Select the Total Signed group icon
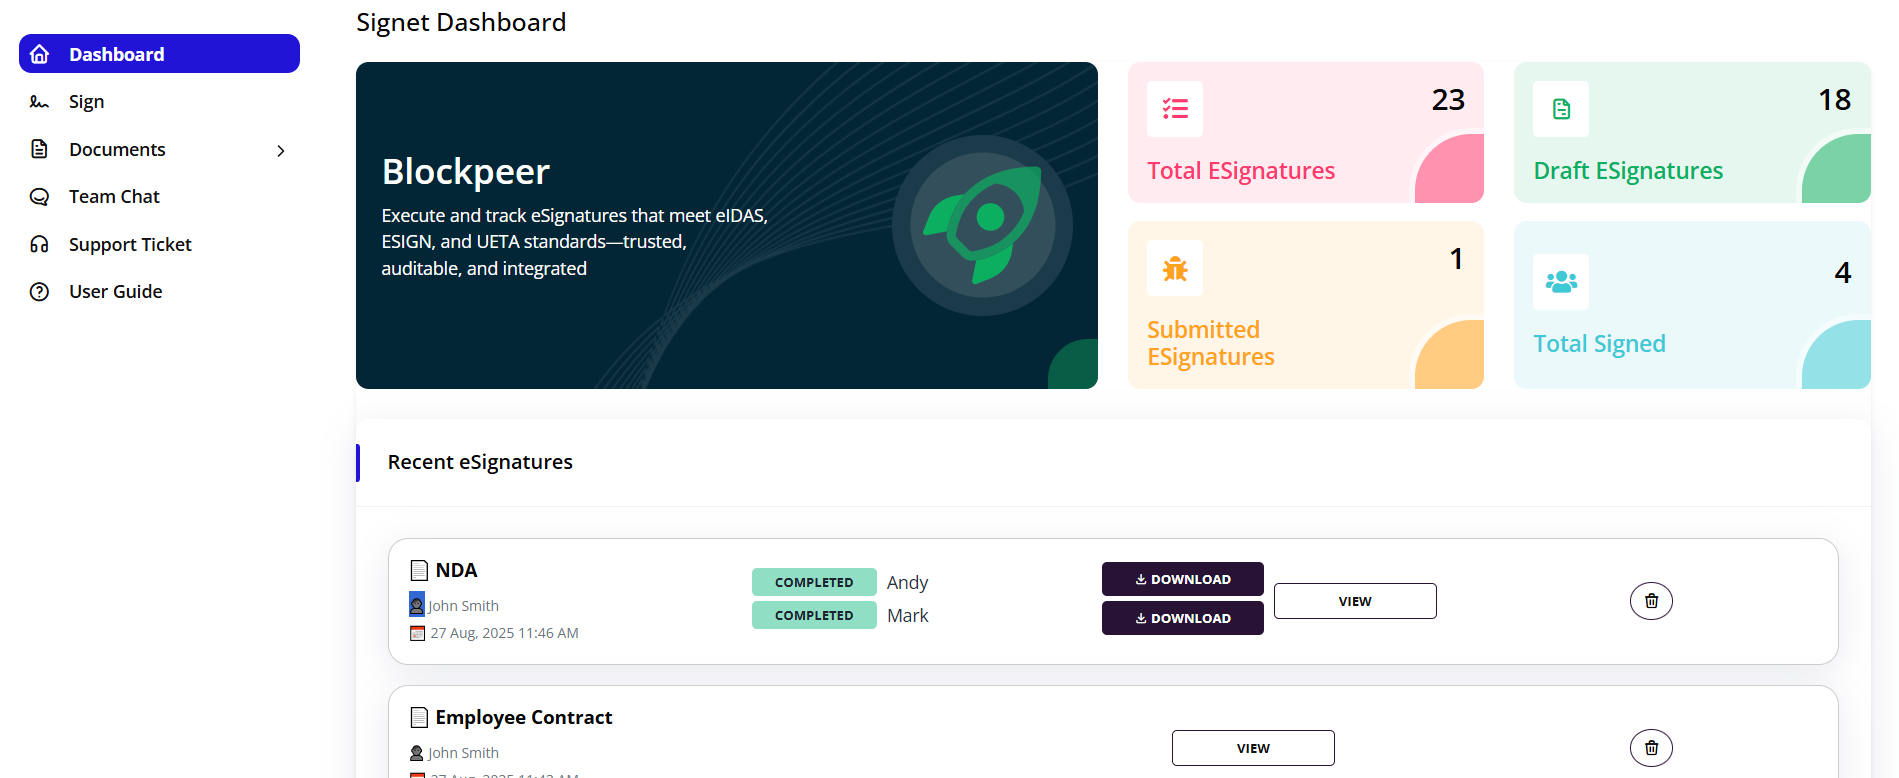Viewport: 1899px width, 778px height. pos(1561,282)
